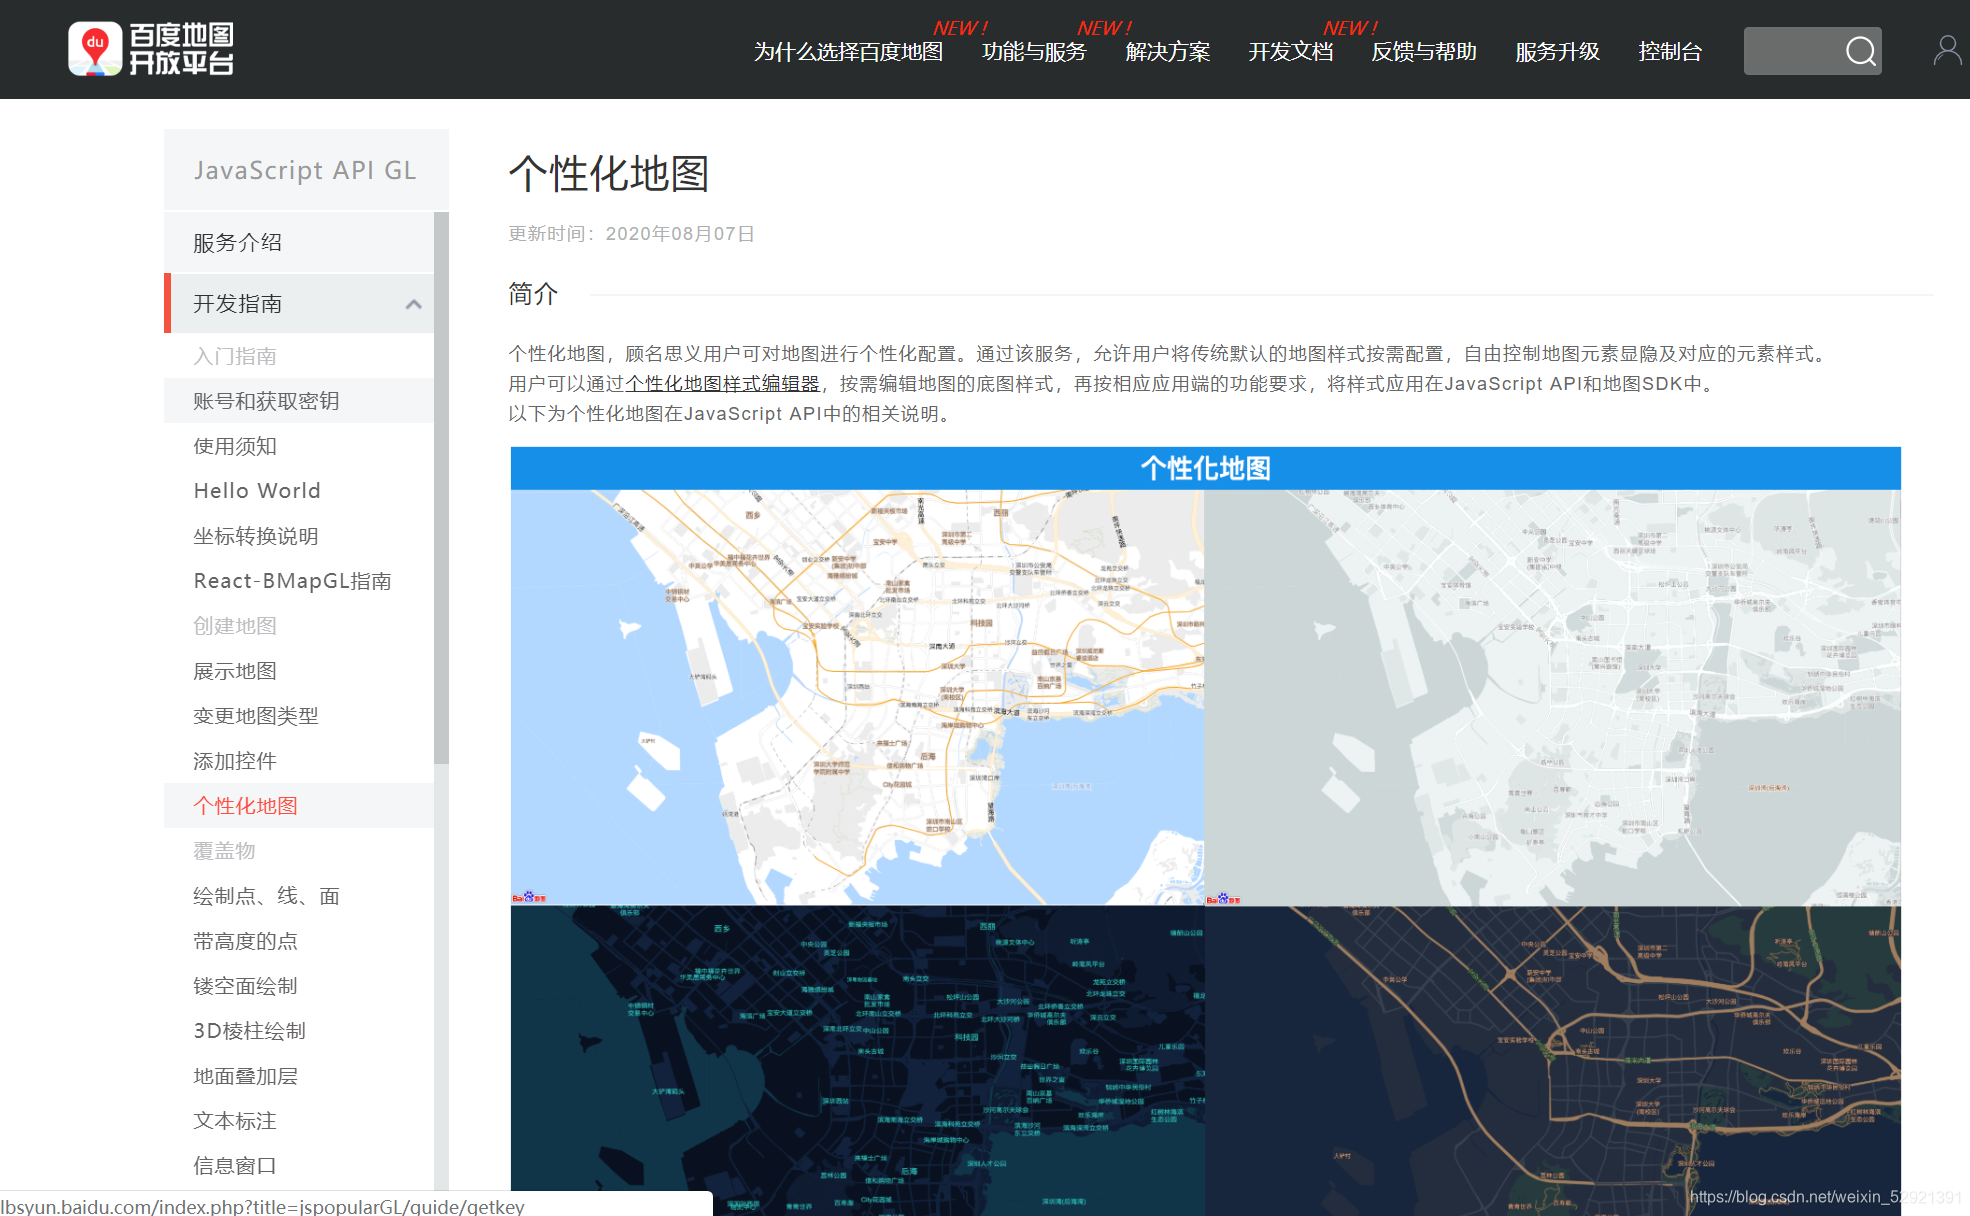Select 服务介绍 in the sidebar
Viewport: 1970px width, 1216px height.
(x=299, y=243)
